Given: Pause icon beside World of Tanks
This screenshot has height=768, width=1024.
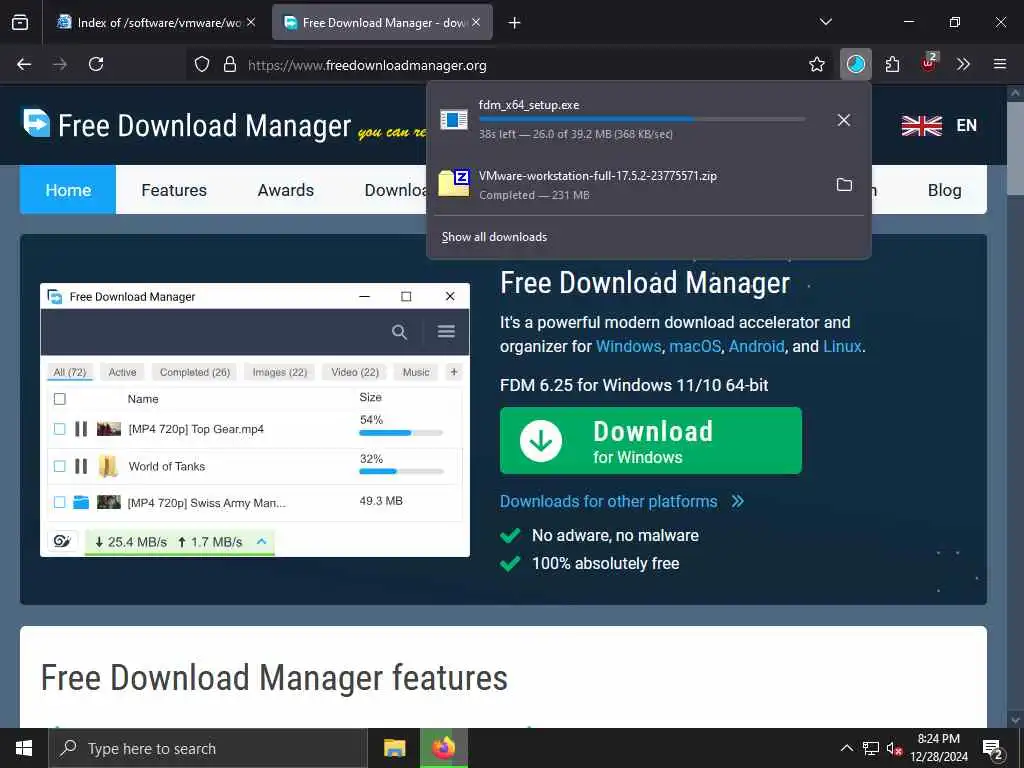Looking at the screenshot, I should [81, 466].
